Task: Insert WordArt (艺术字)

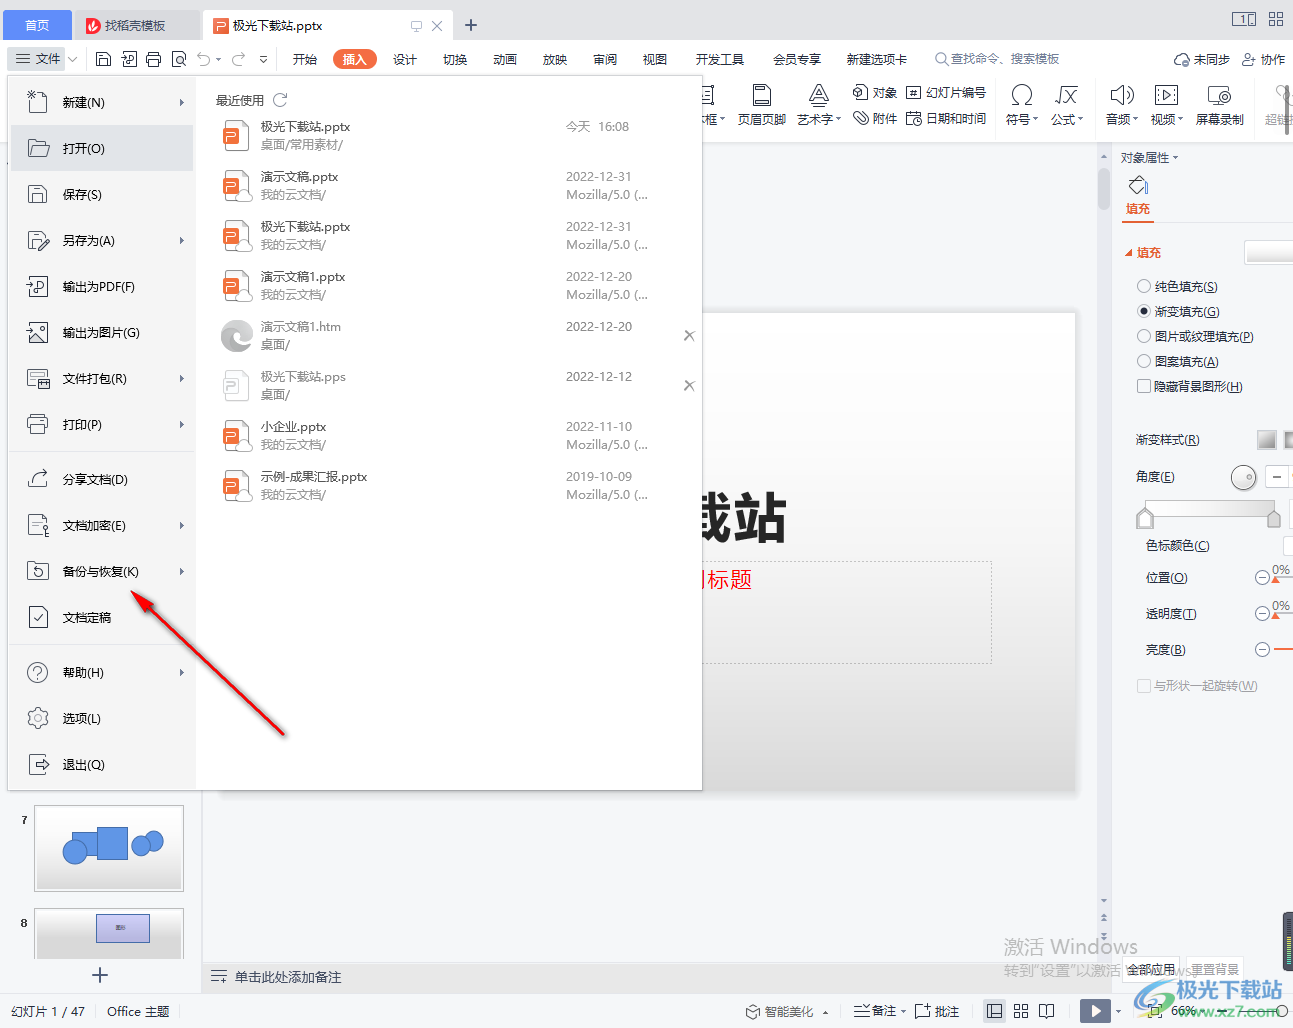Action: pyautogui.click(x=819, y=105)
